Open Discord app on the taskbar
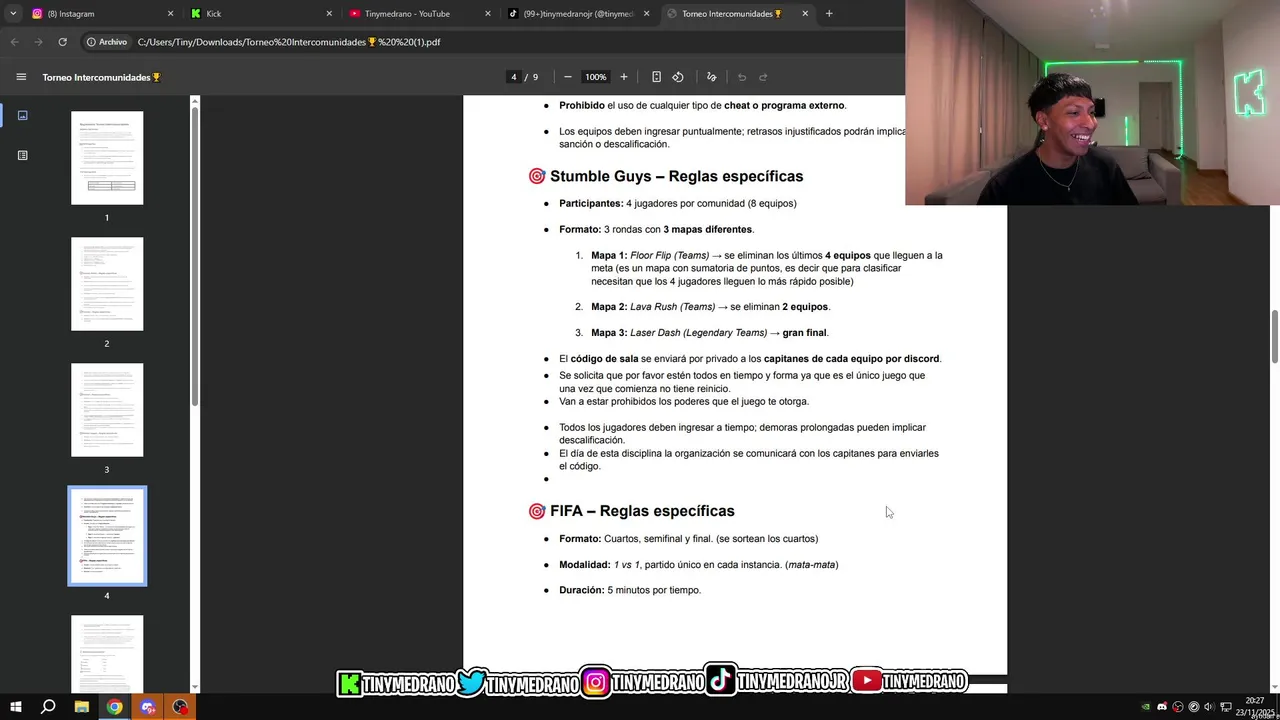The height and width of the screenshot is (720, 1280). click(148, 707)
